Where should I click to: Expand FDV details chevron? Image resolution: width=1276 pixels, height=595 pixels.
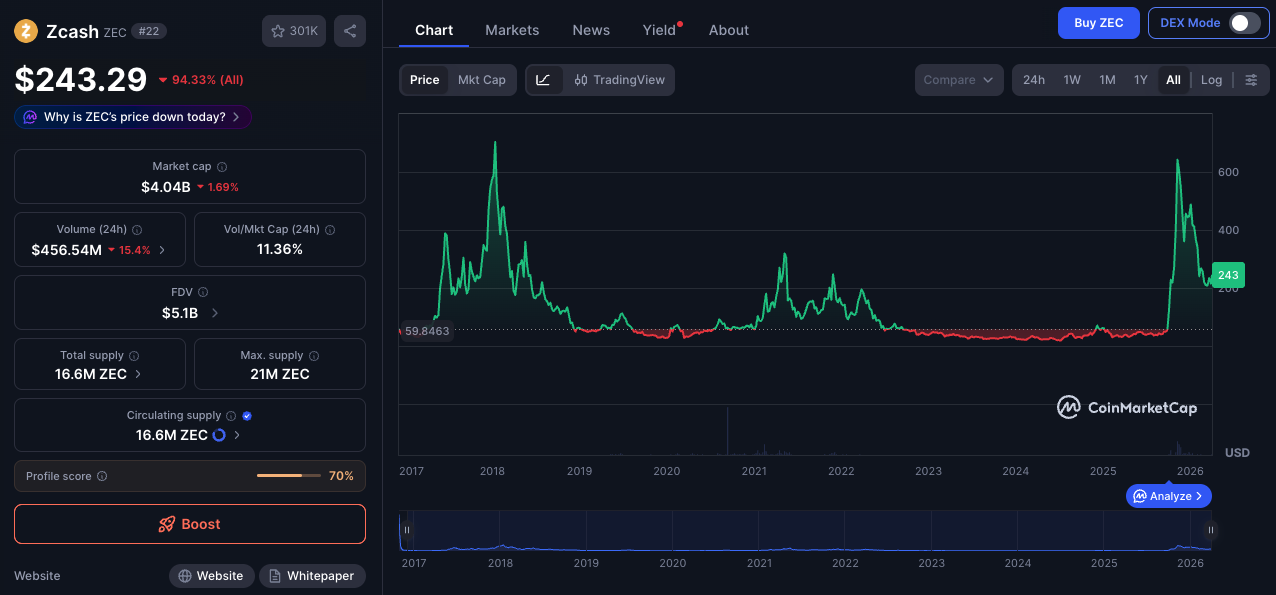click(214, 313)
